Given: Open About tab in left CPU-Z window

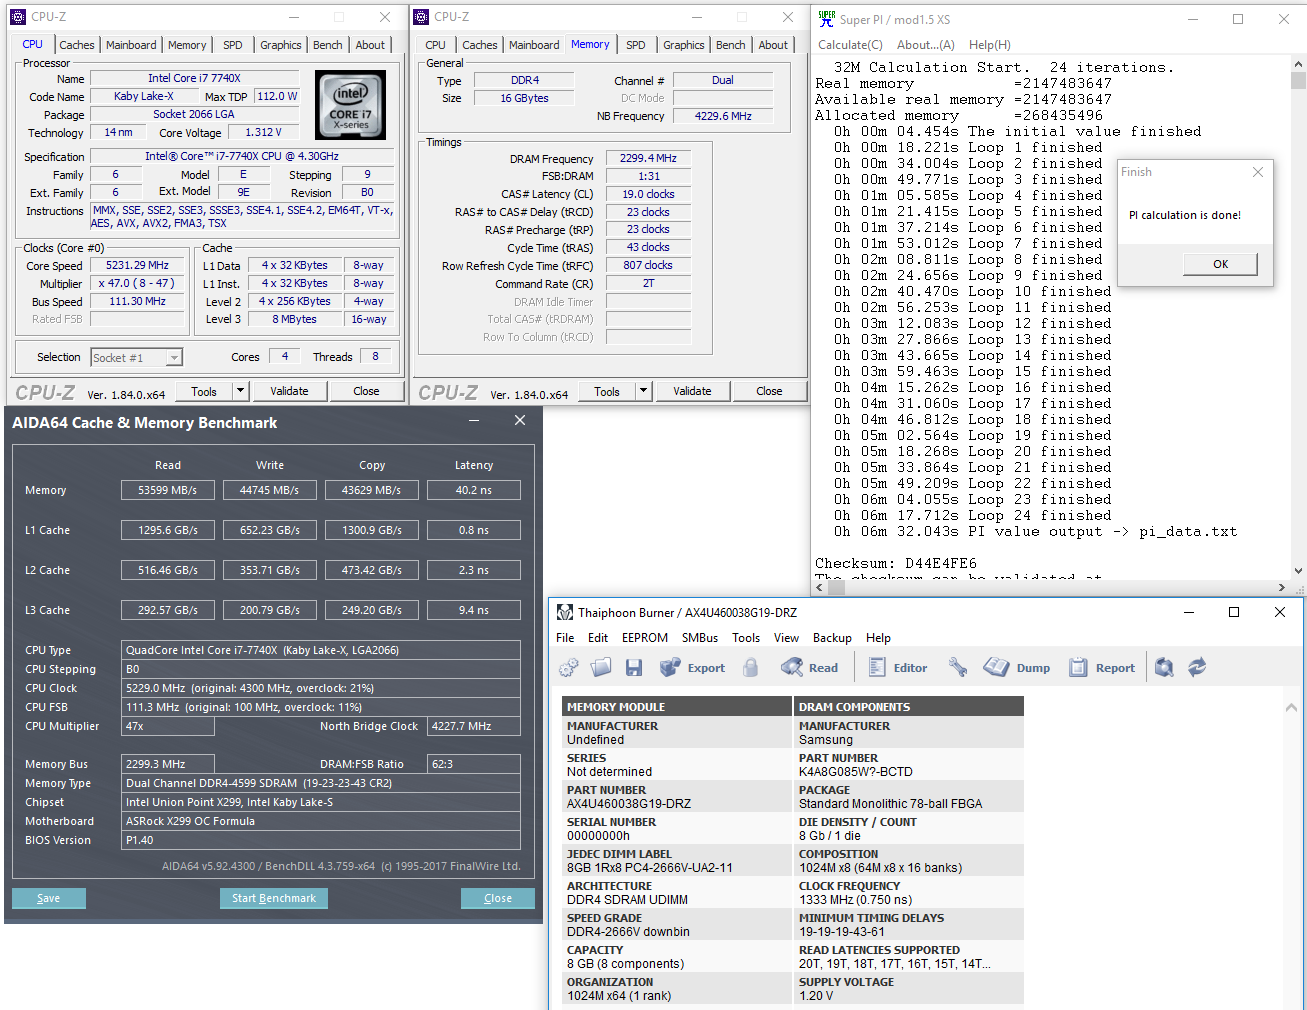Looking at the screenshot, I should point(370,45).
